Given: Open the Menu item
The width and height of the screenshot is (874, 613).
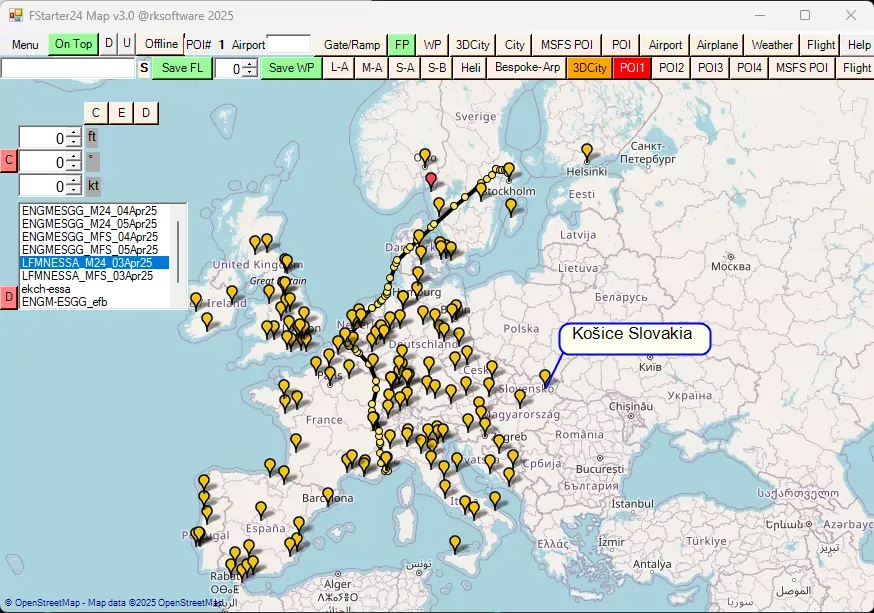Looking at the screenshot, I should click(25, 44).
